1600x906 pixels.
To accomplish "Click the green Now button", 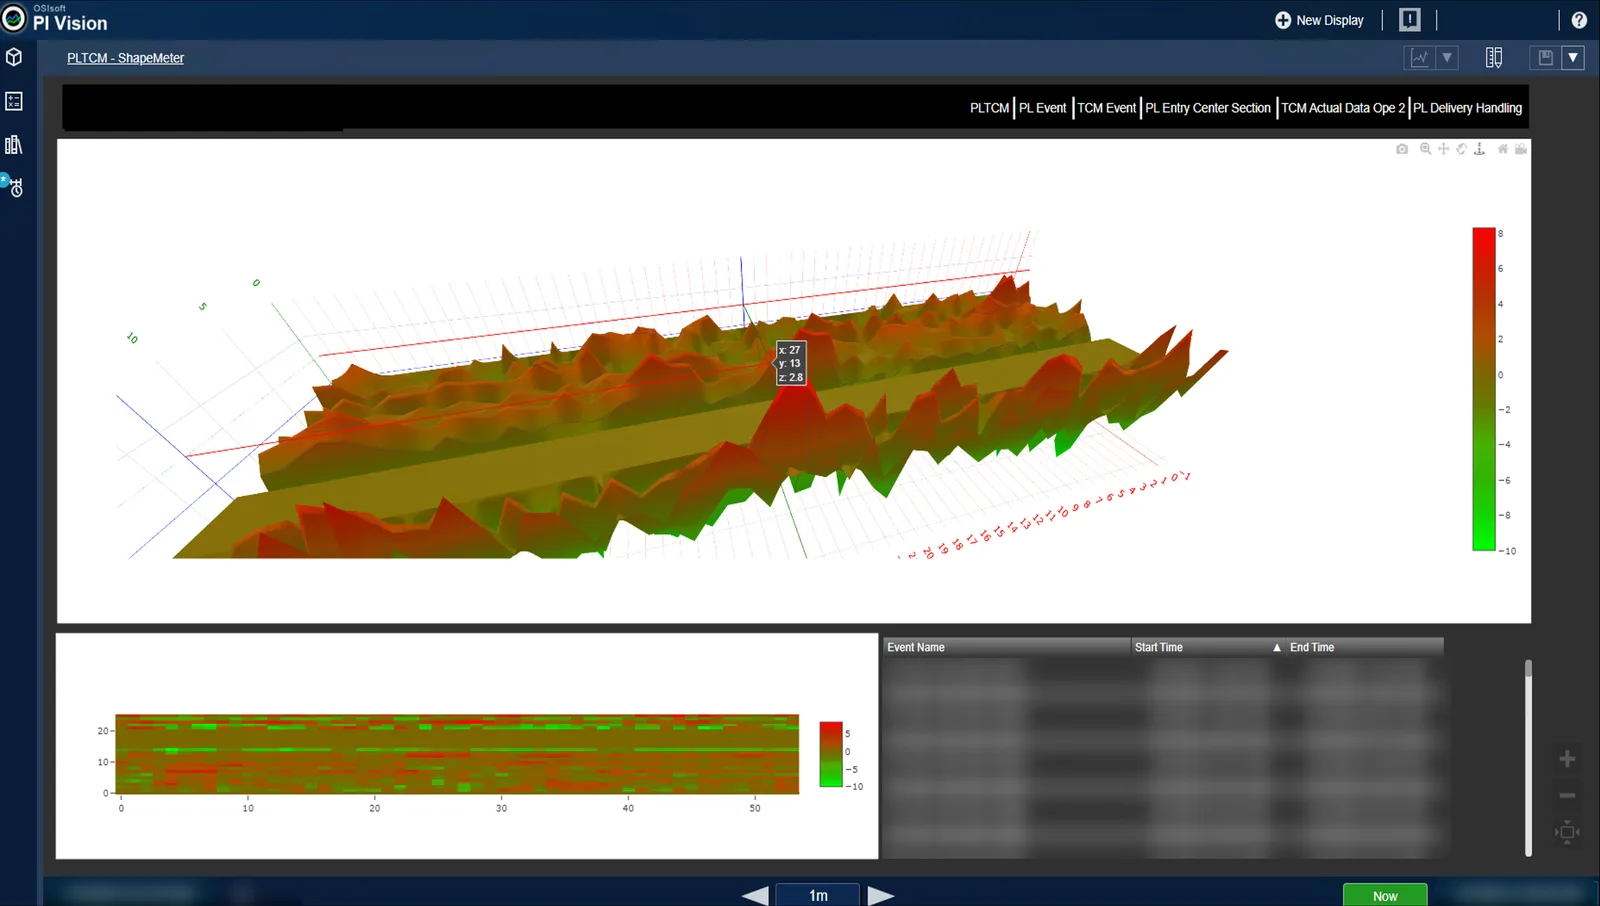I will pyautogui.click(x=1385, y=896).
